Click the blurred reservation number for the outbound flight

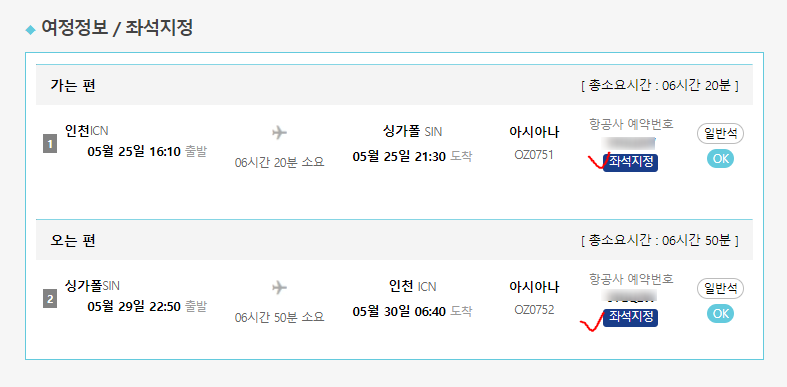630,144
